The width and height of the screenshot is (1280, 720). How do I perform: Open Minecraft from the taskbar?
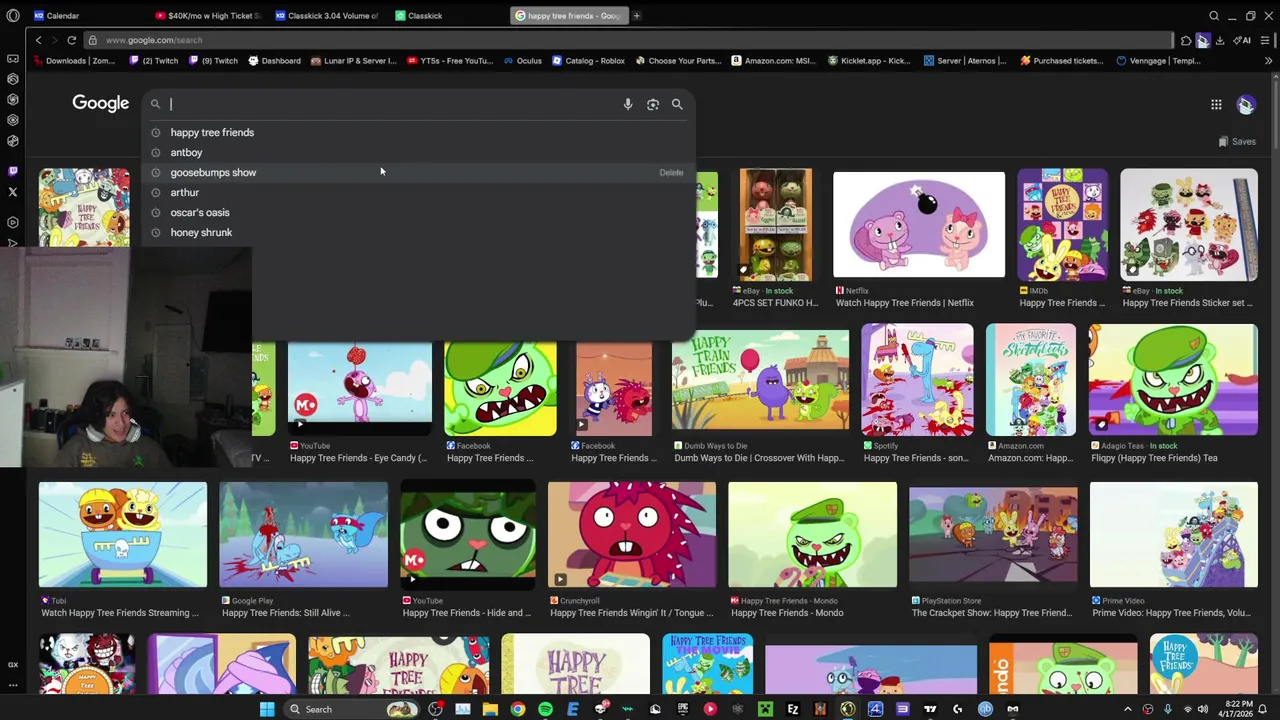coord(765,709)
